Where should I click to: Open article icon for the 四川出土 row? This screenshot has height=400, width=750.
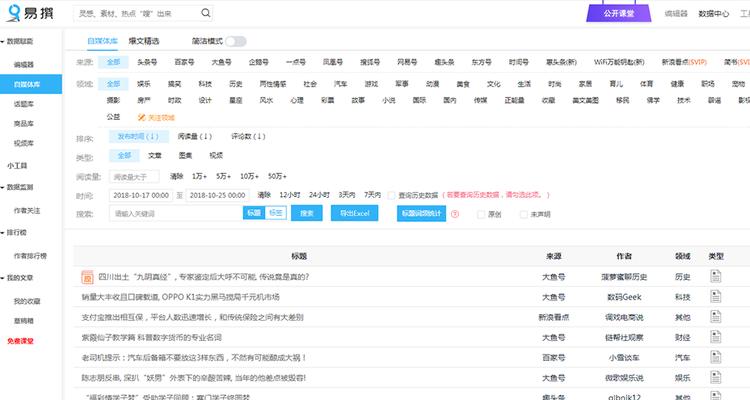716,277
